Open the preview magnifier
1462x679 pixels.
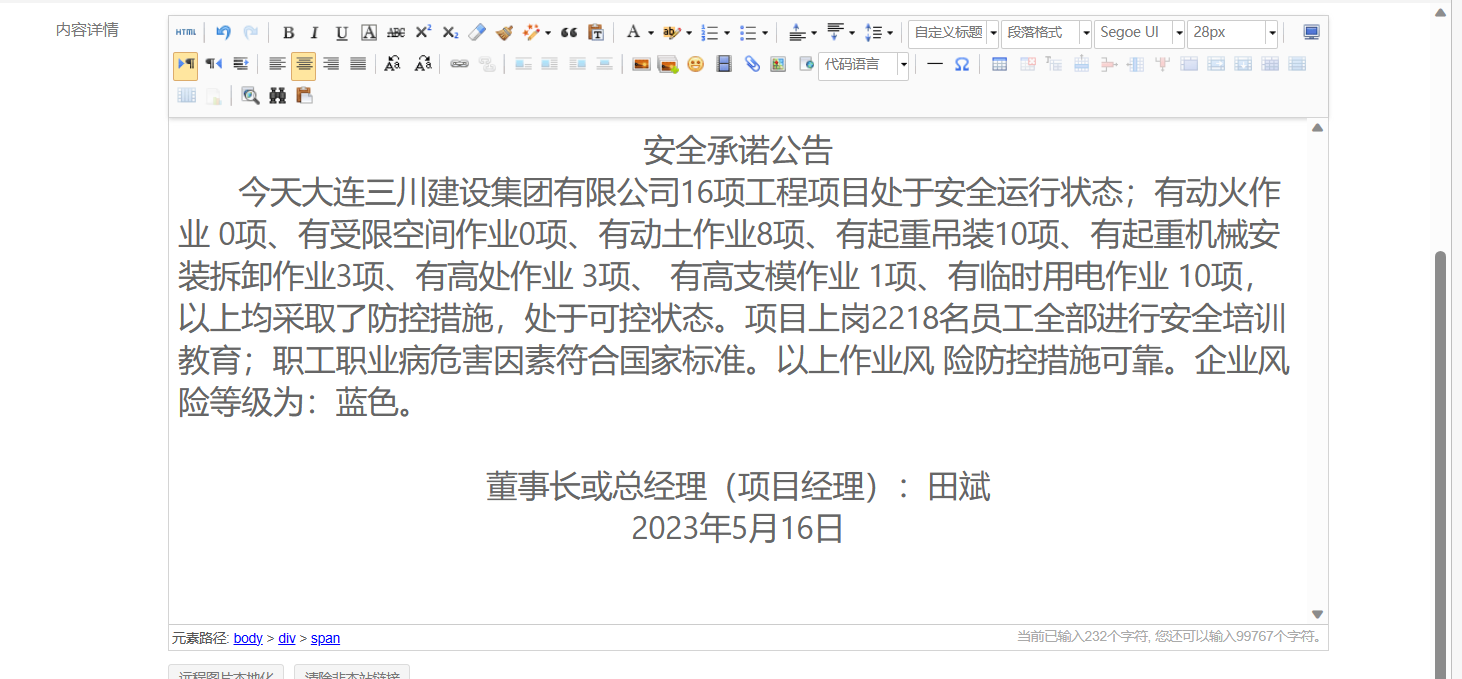coord(250,96)
